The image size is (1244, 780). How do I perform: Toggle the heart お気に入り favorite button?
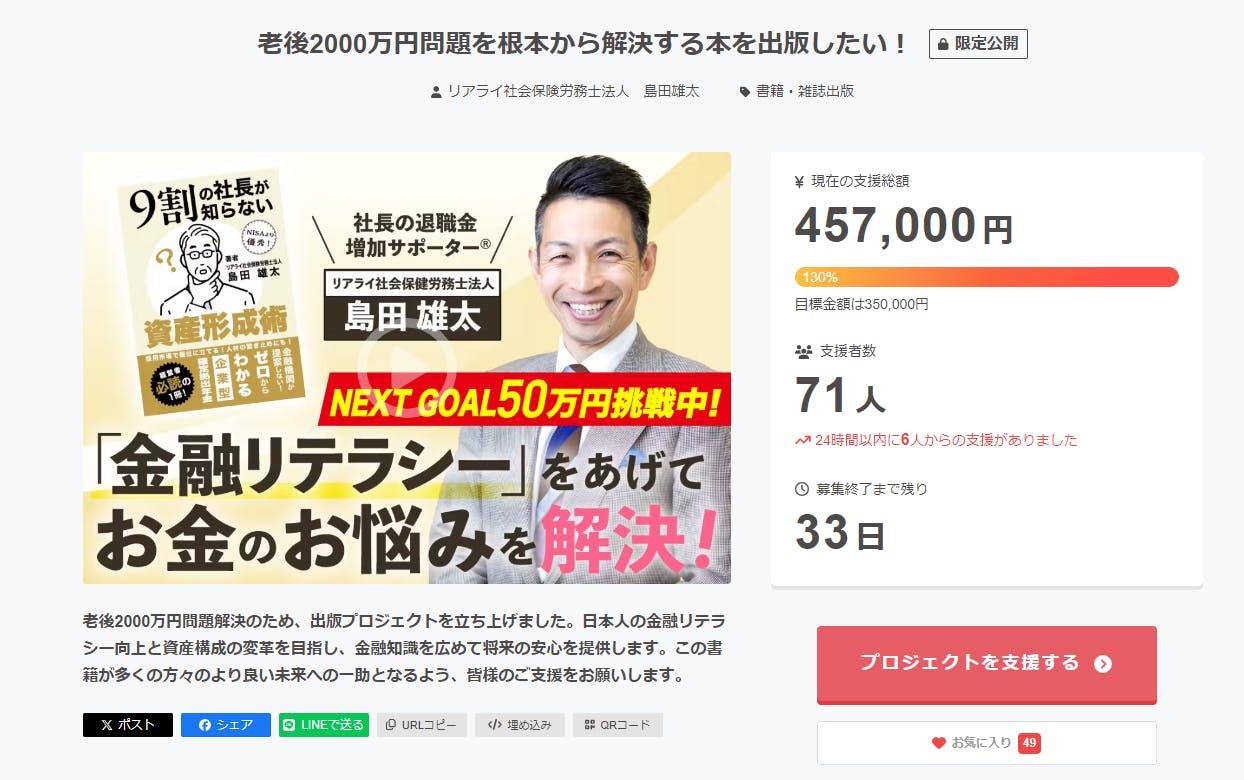pyautogui.click(x=987, y=743)
